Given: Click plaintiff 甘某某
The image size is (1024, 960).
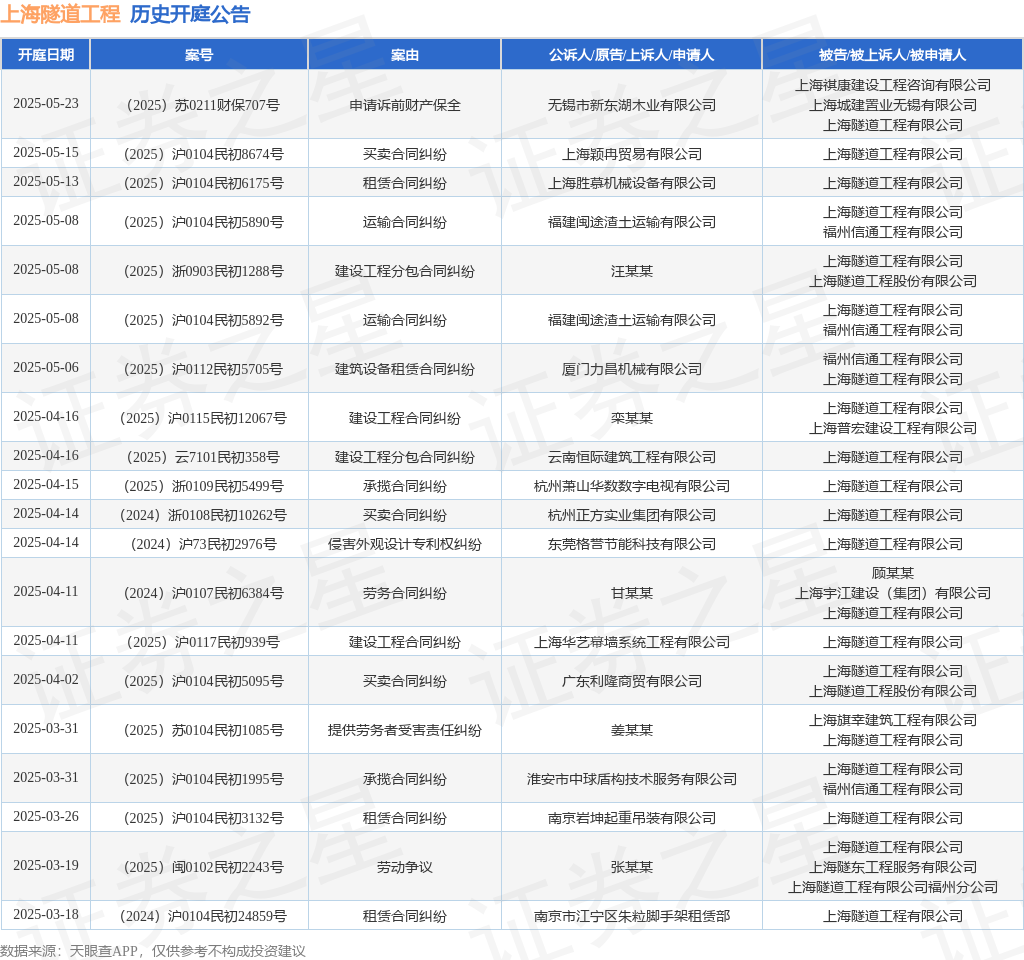Looking at the screenshot, I should pos(632,593).
